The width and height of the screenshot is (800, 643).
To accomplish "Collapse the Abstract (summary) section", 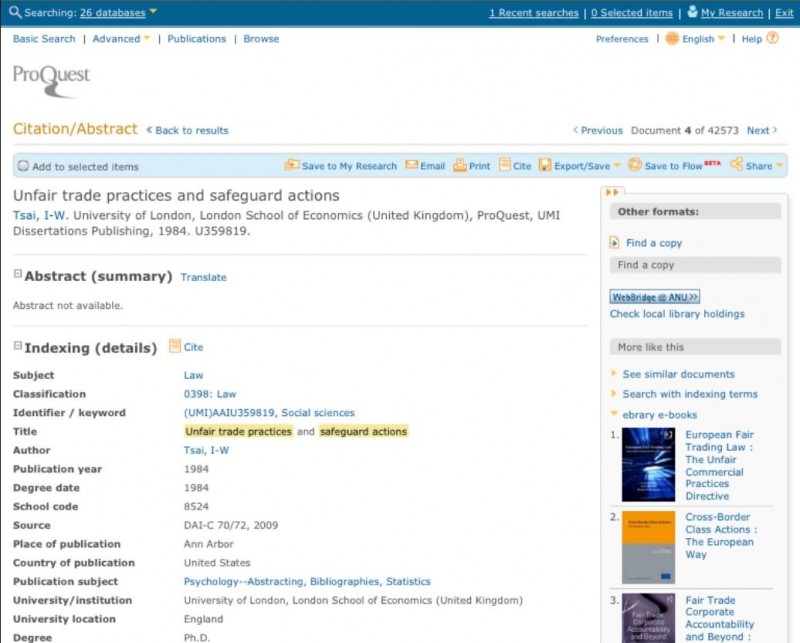I will pyautogui.click(x=17, y=274).
